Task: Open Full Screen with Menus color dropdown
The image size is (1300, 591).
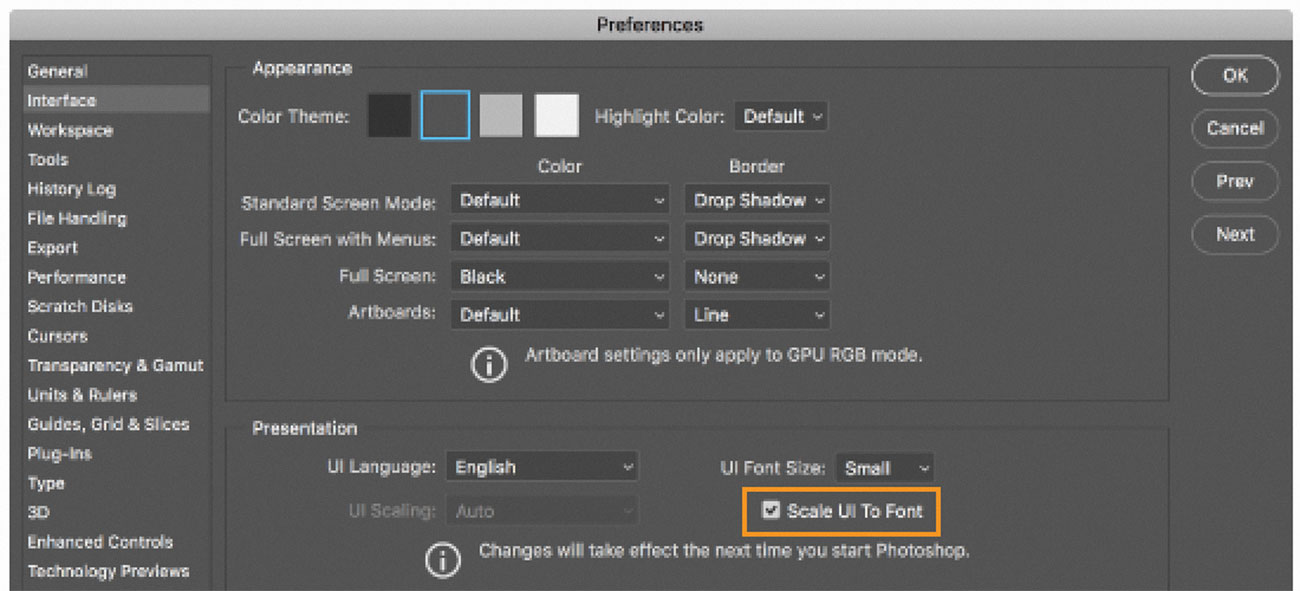Action: pyautogui.click(x=560, y=238)
